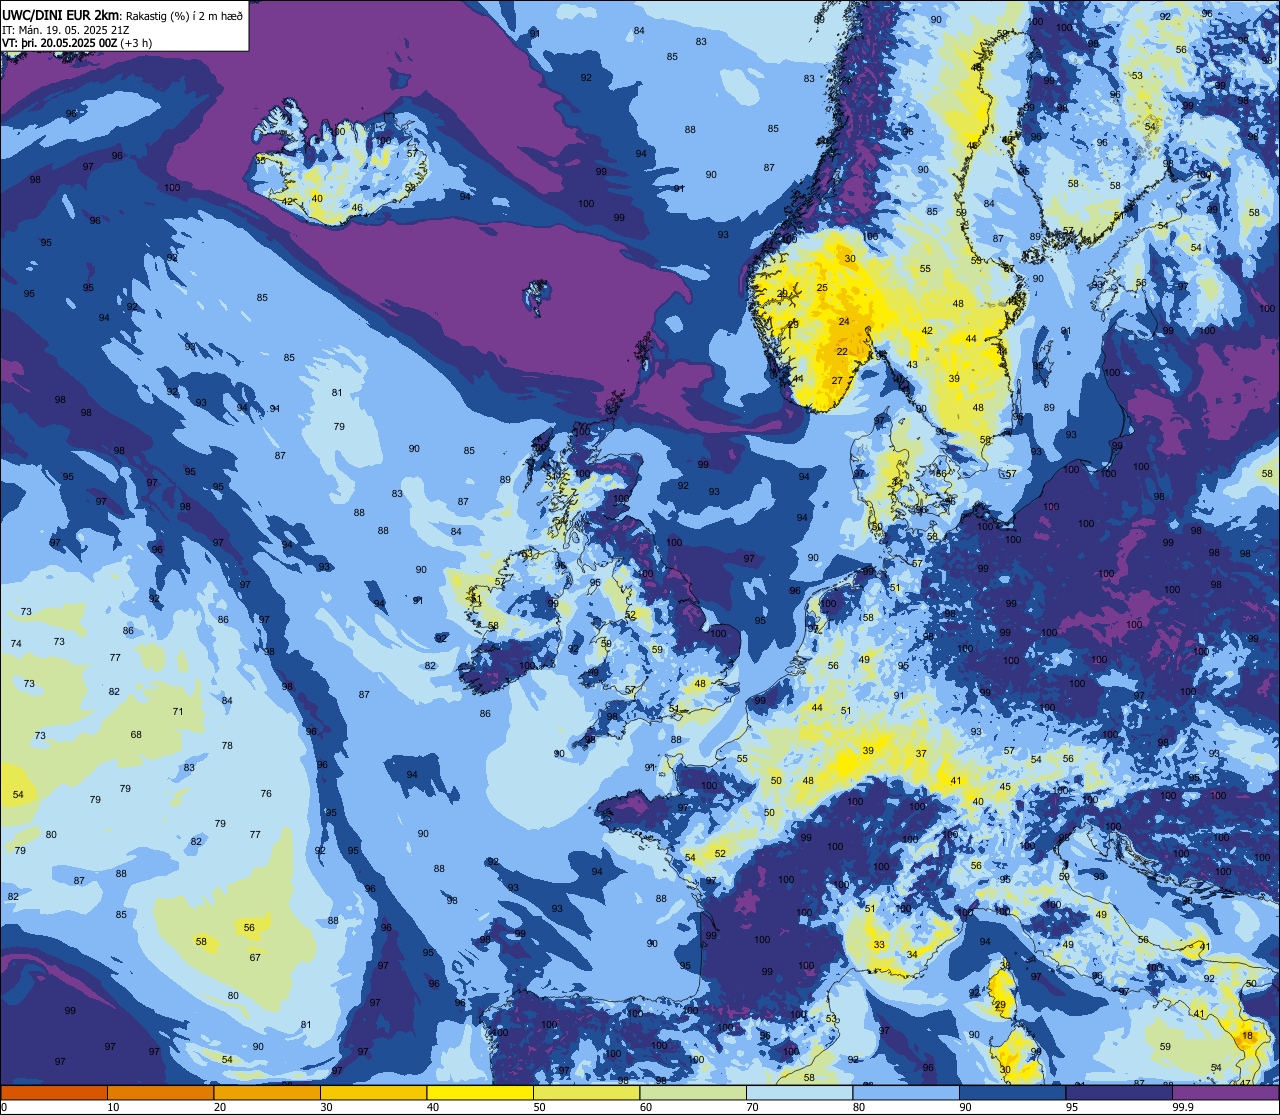Click the 60–70 pale green legend swatch
1280x1115 pixels.
pyautogui.click(x=693, y=1092)
